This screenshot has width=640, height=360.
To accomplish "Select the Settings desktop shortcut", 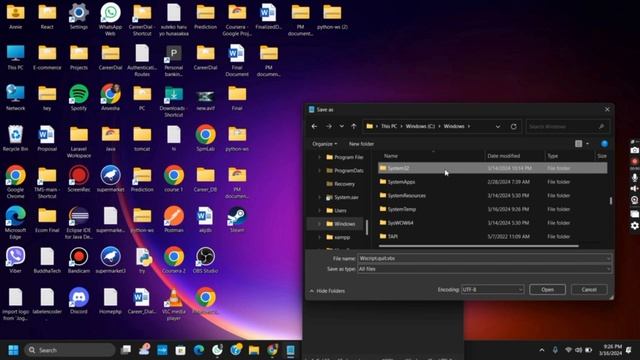I will click(x=79, y=16).
